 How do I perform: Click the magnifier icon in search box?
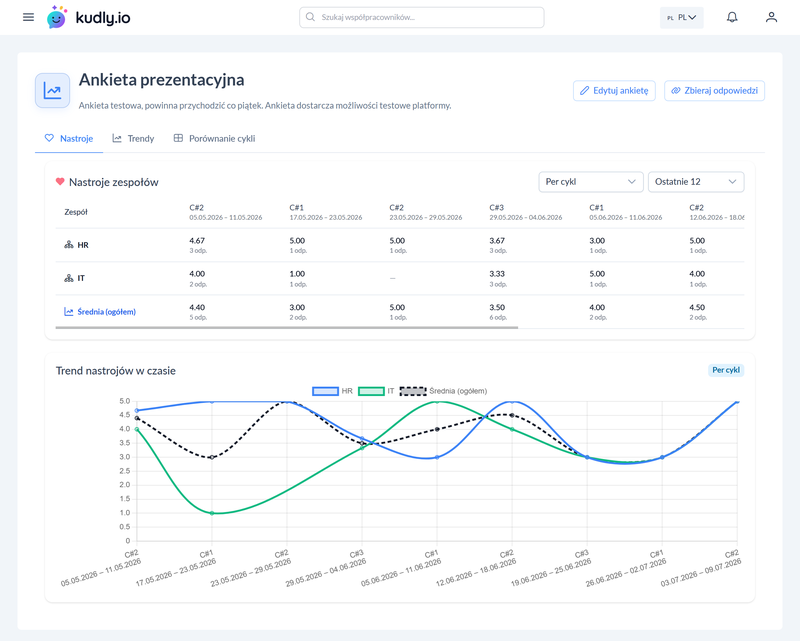tap(310, 17)
